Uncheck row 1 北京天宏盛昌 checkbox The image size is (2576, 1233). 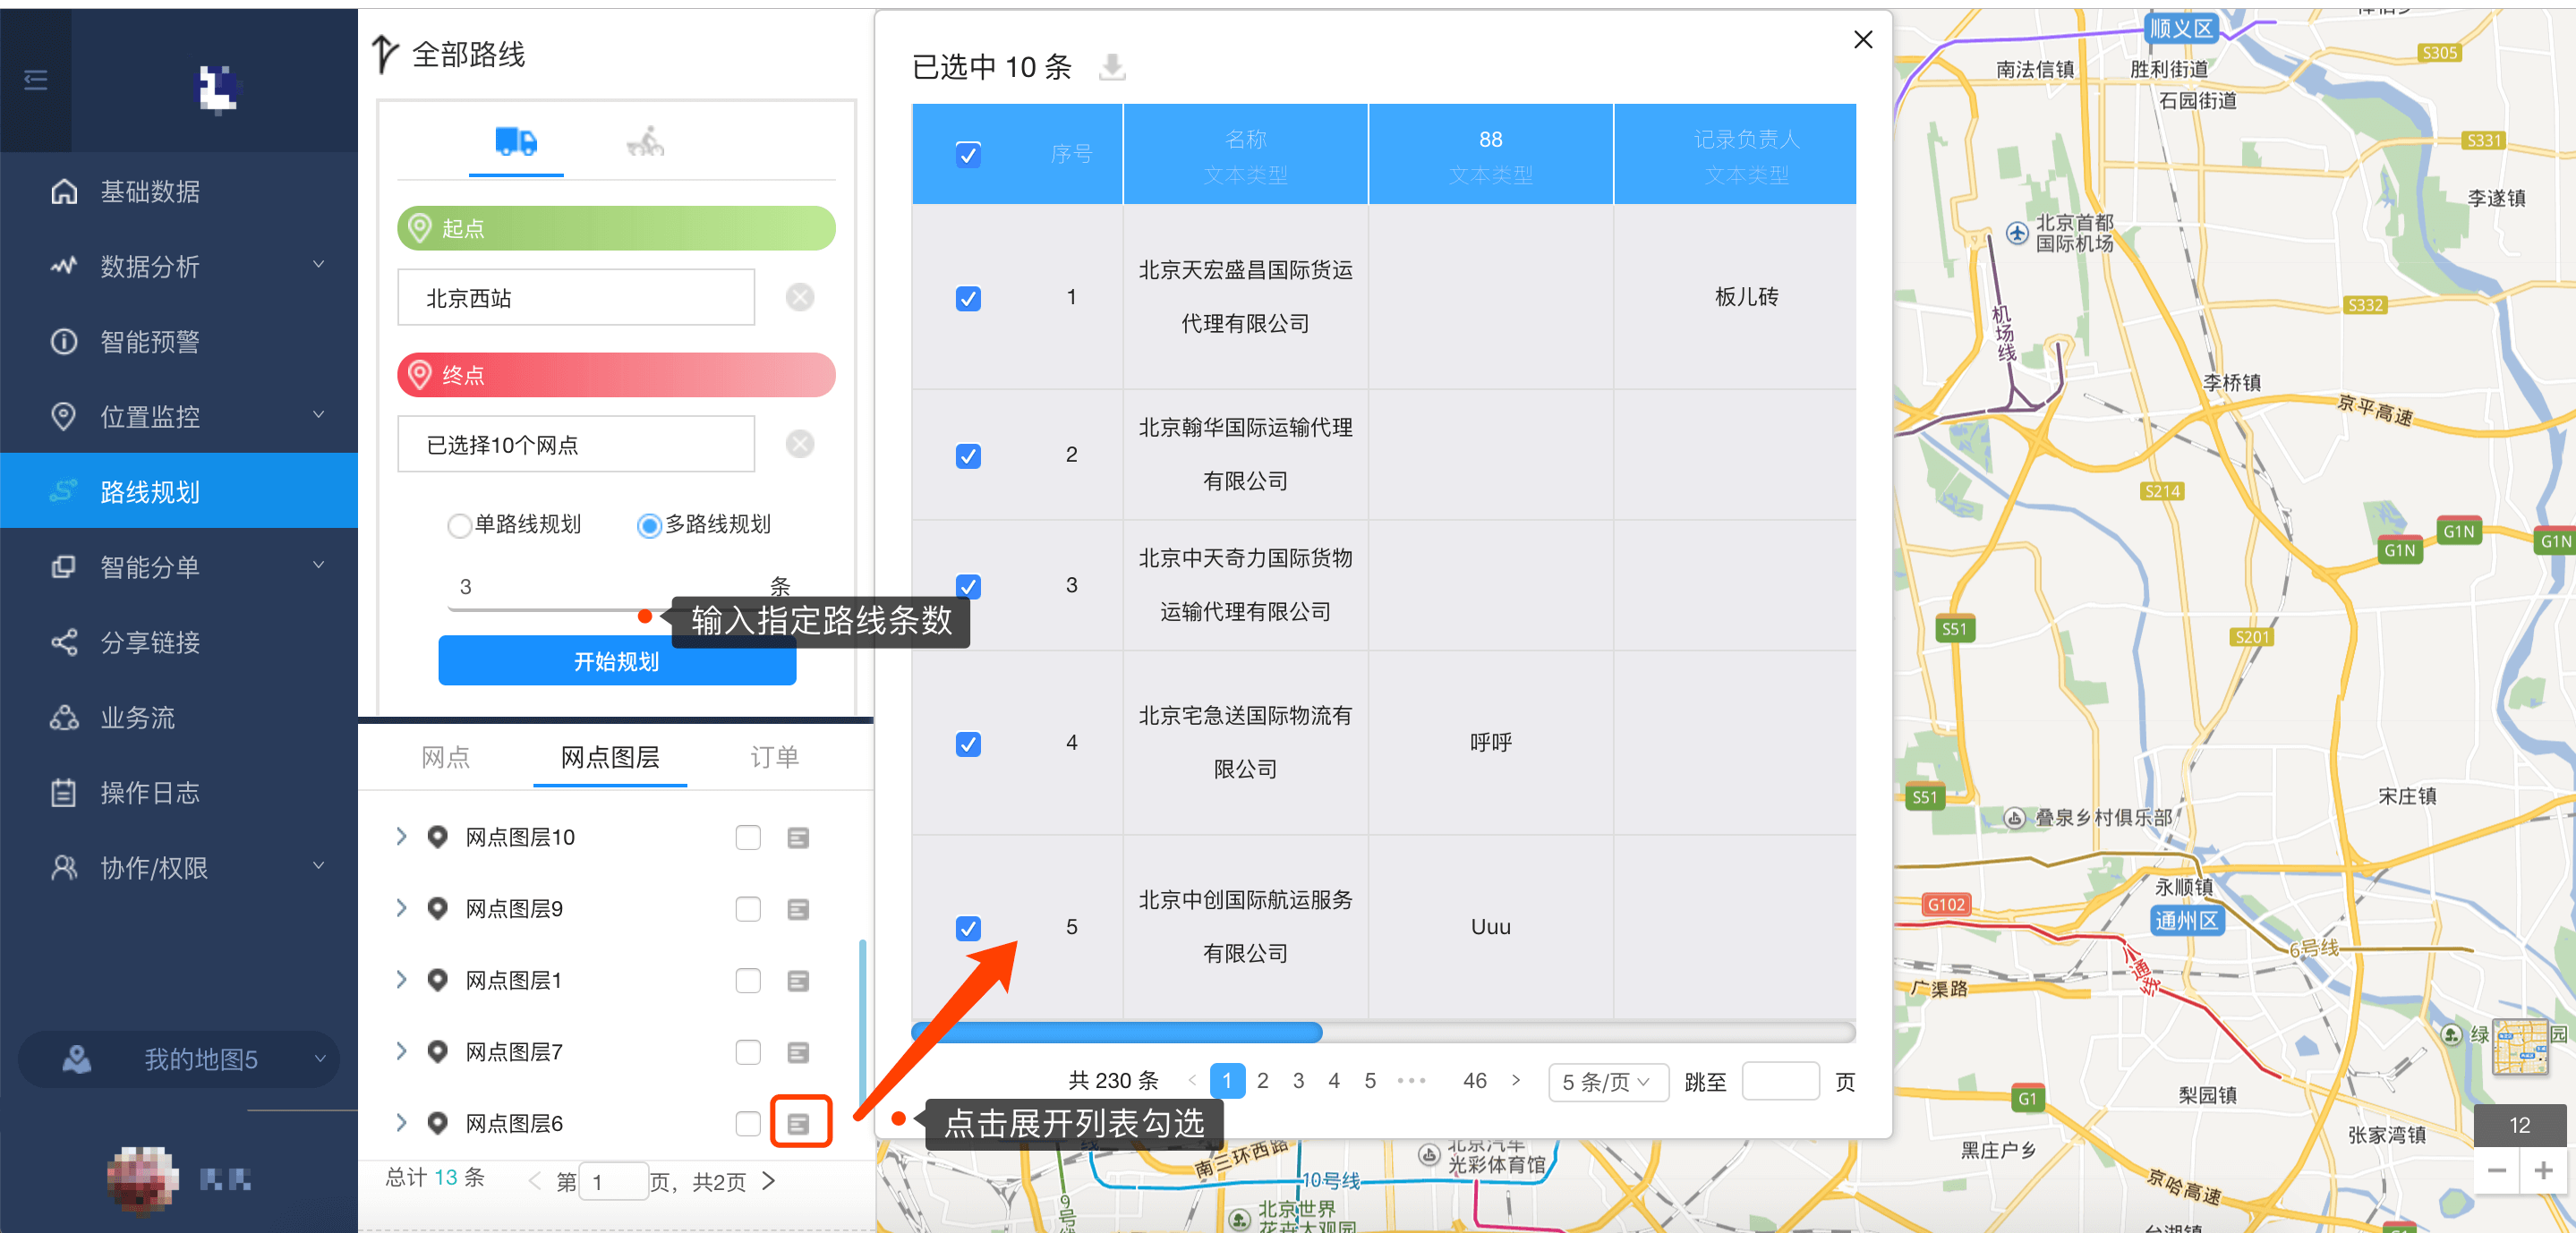967,298
